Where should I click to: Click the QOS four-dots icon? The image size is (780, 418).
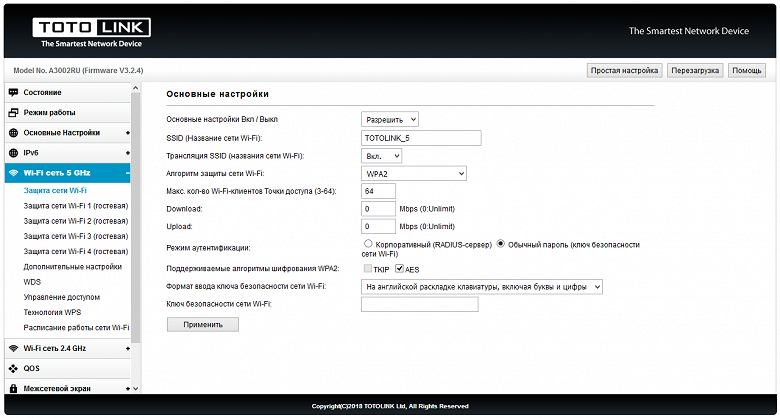13,369
